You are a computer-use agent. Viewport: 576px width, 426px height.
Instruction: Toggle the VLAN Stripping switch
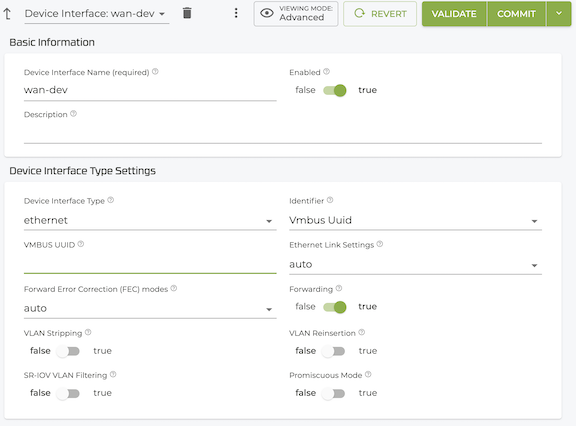pos(68,351)
